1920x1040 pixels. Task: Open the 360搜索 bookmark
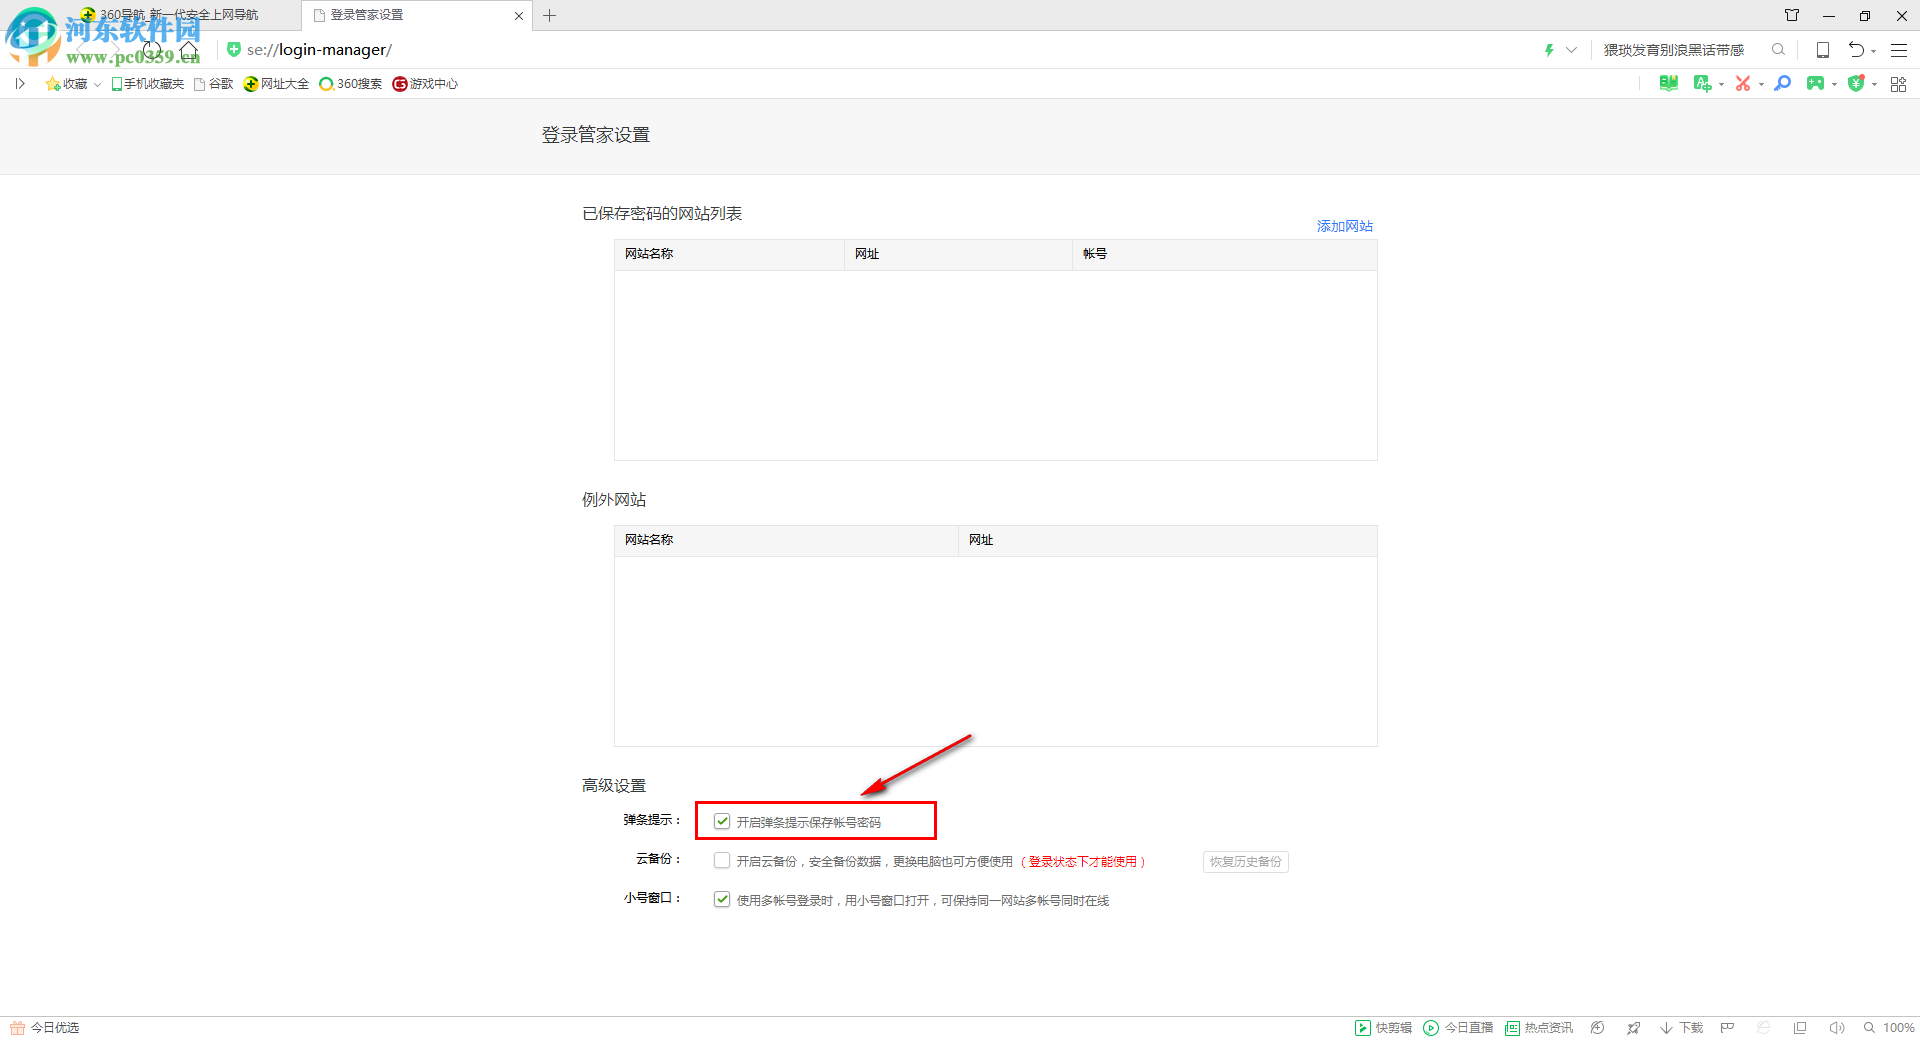click(x=351, y=84)
